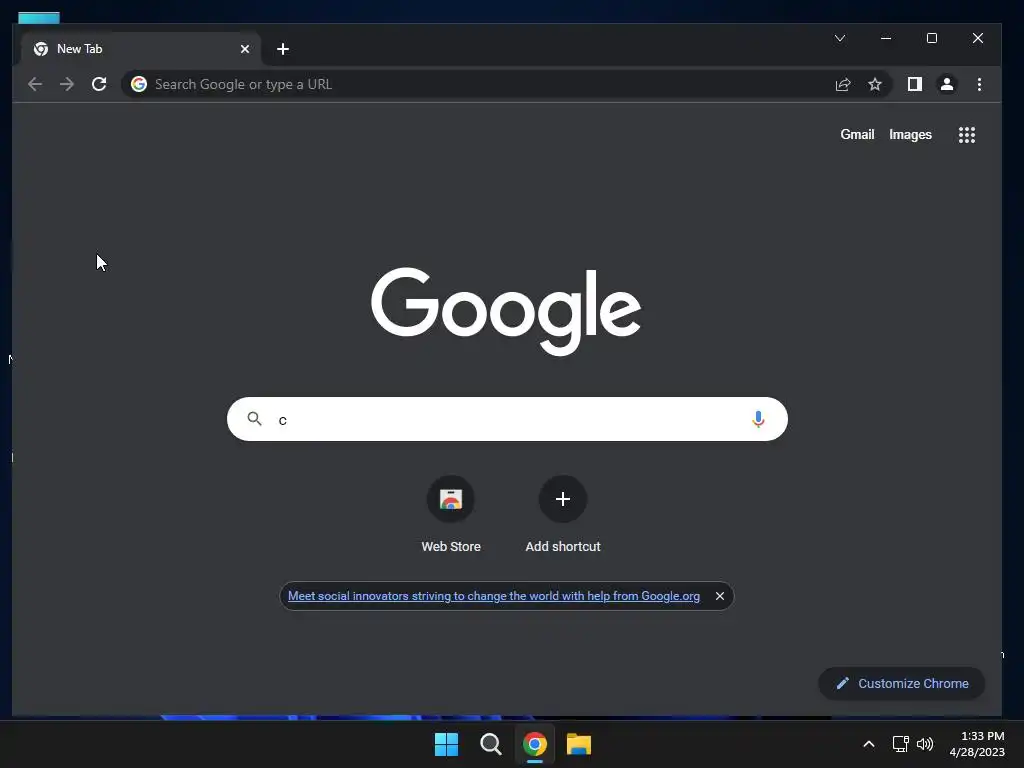Screen dimensions: 1024x768
Task: Open the Google apps grid
Action: 967,135
